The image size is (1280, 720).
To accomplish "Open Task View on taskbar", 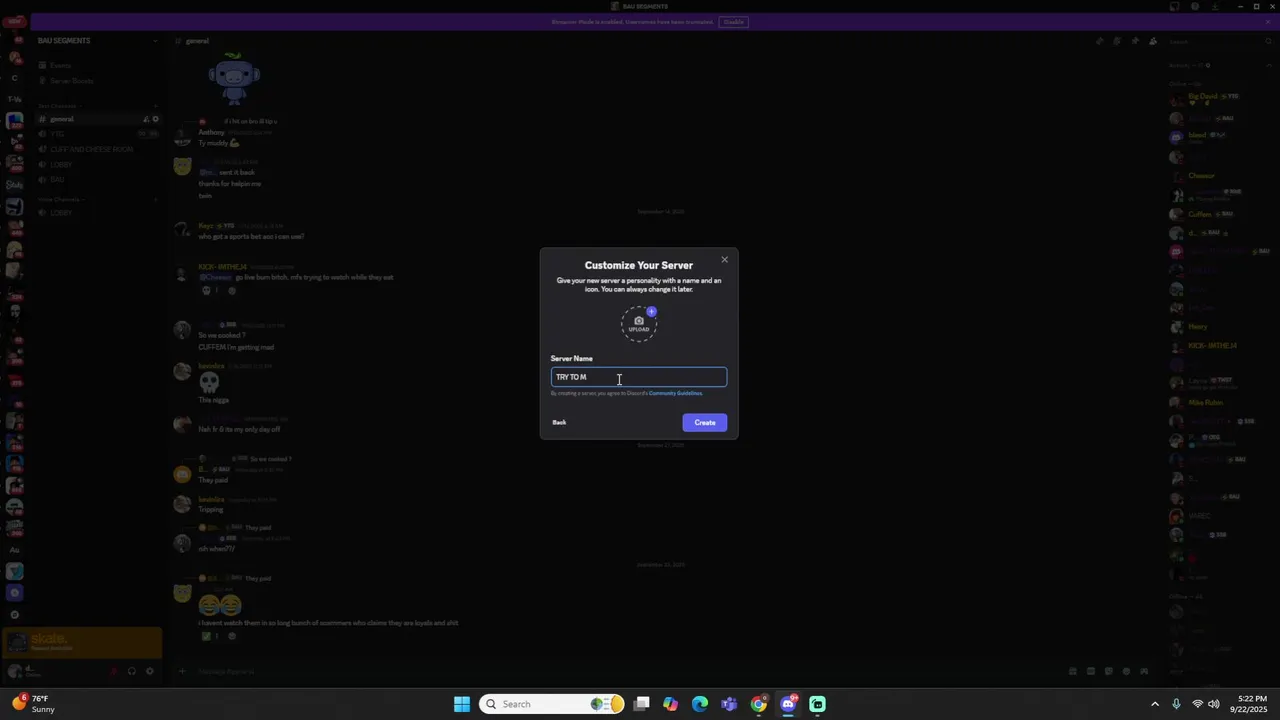I will pos(642,704).
